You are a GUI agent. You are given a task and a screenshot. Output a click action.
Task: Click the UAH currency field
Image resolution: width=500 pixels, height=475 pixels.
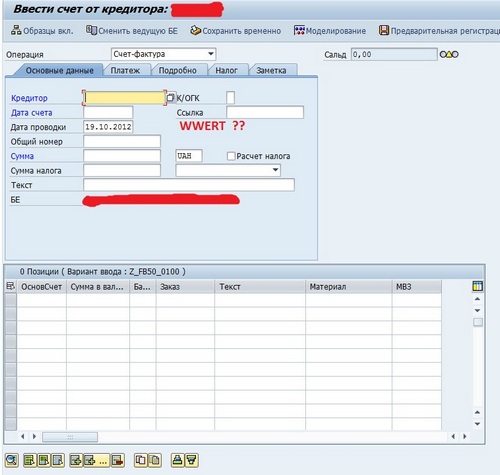[189, 156]
